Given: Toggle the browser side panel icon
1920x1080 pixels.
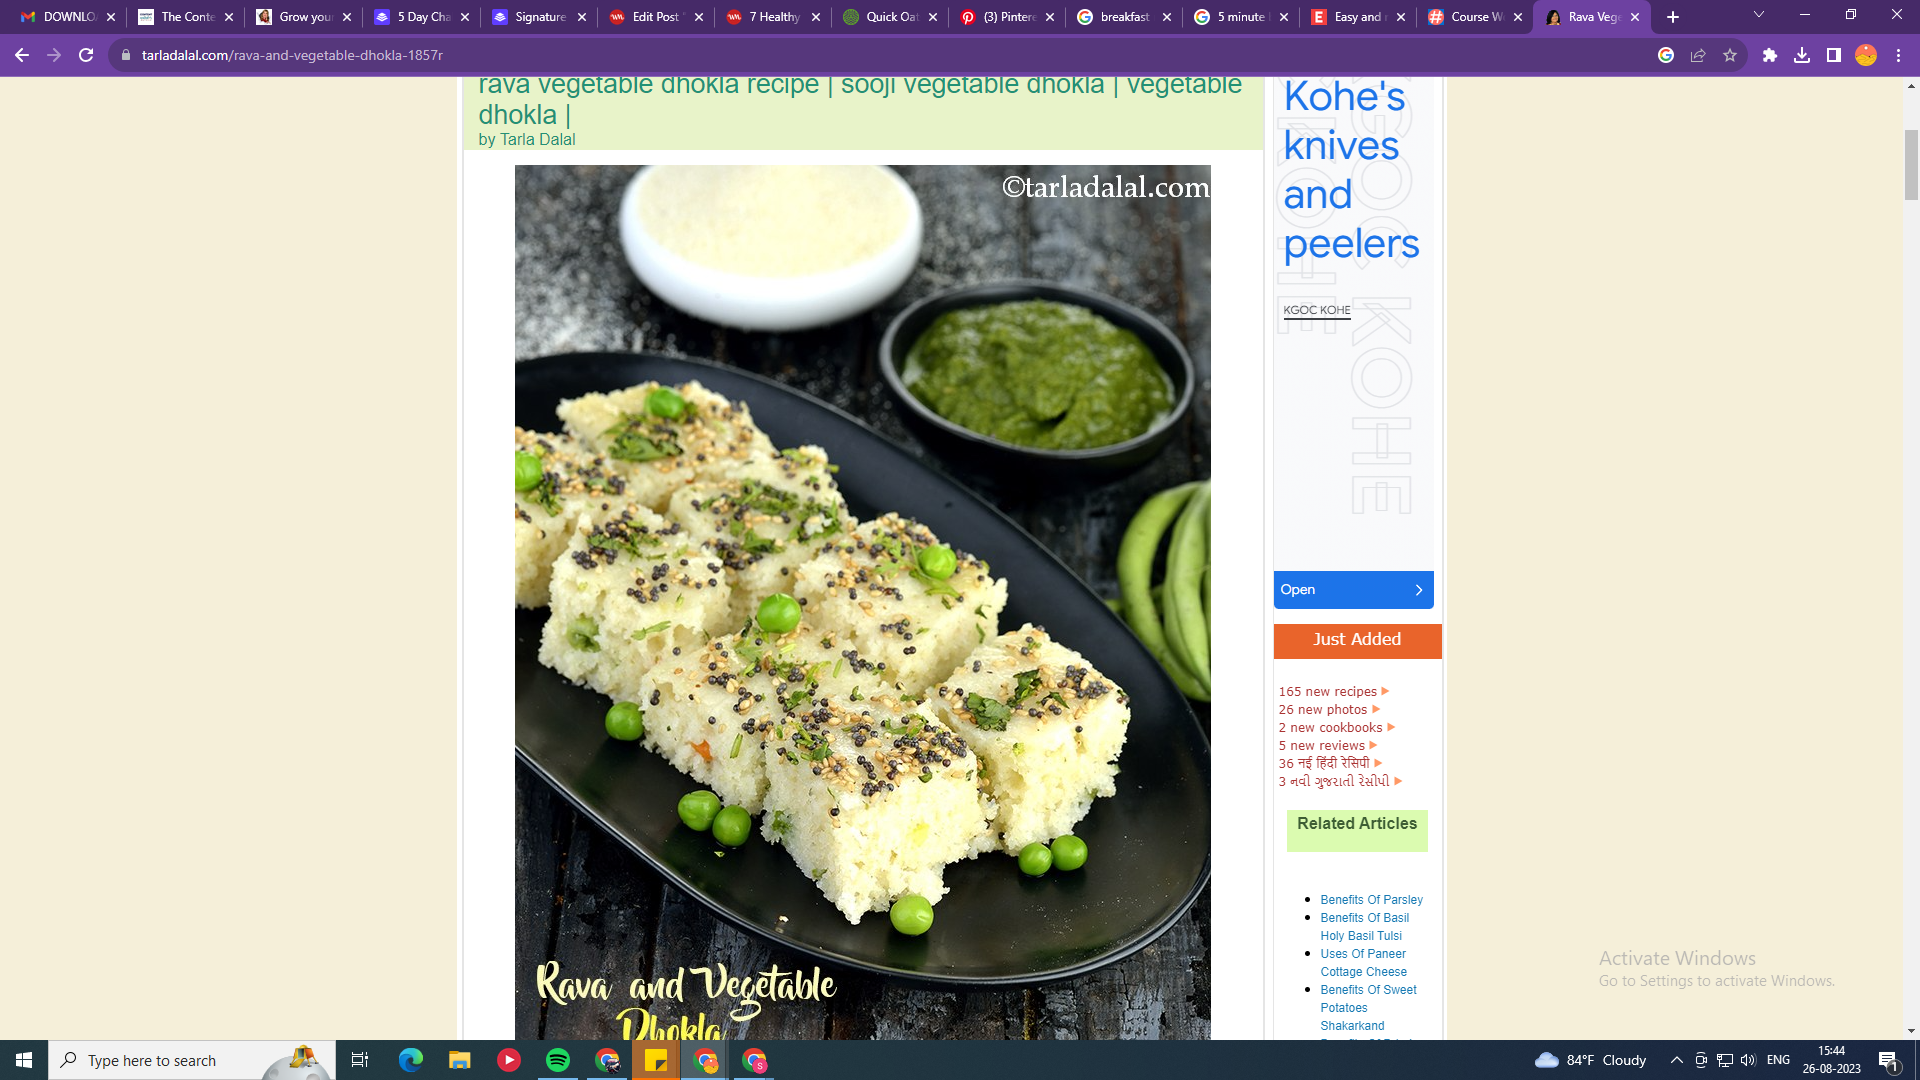Looking at the screenshot, I should pos(1834,55).
